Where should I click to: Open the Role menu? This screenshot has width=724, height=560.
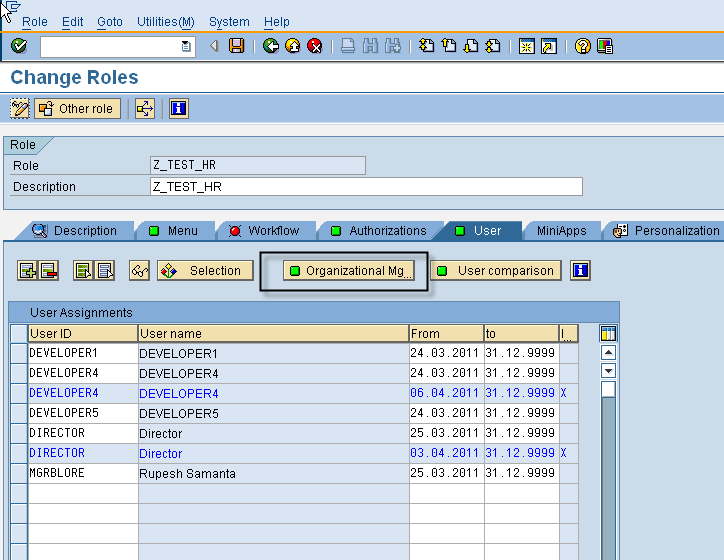click(35, 22)
